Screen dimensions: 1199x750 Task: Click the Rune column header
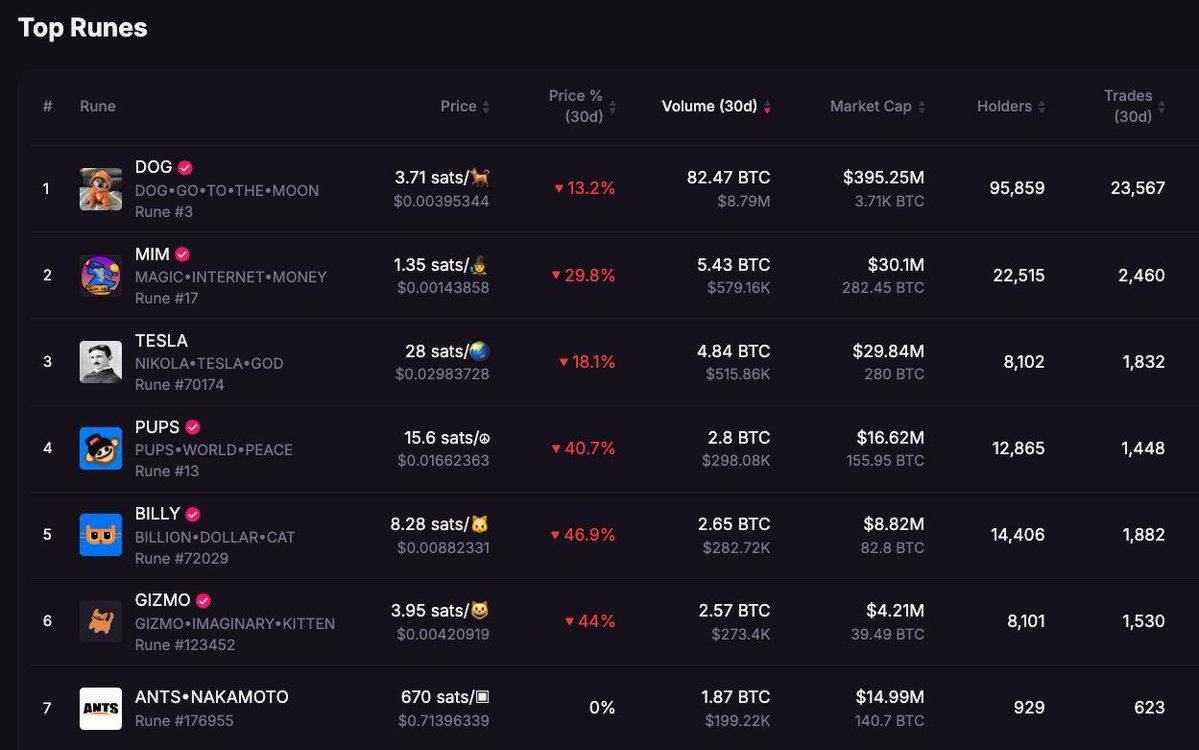(x=98, y=106)
